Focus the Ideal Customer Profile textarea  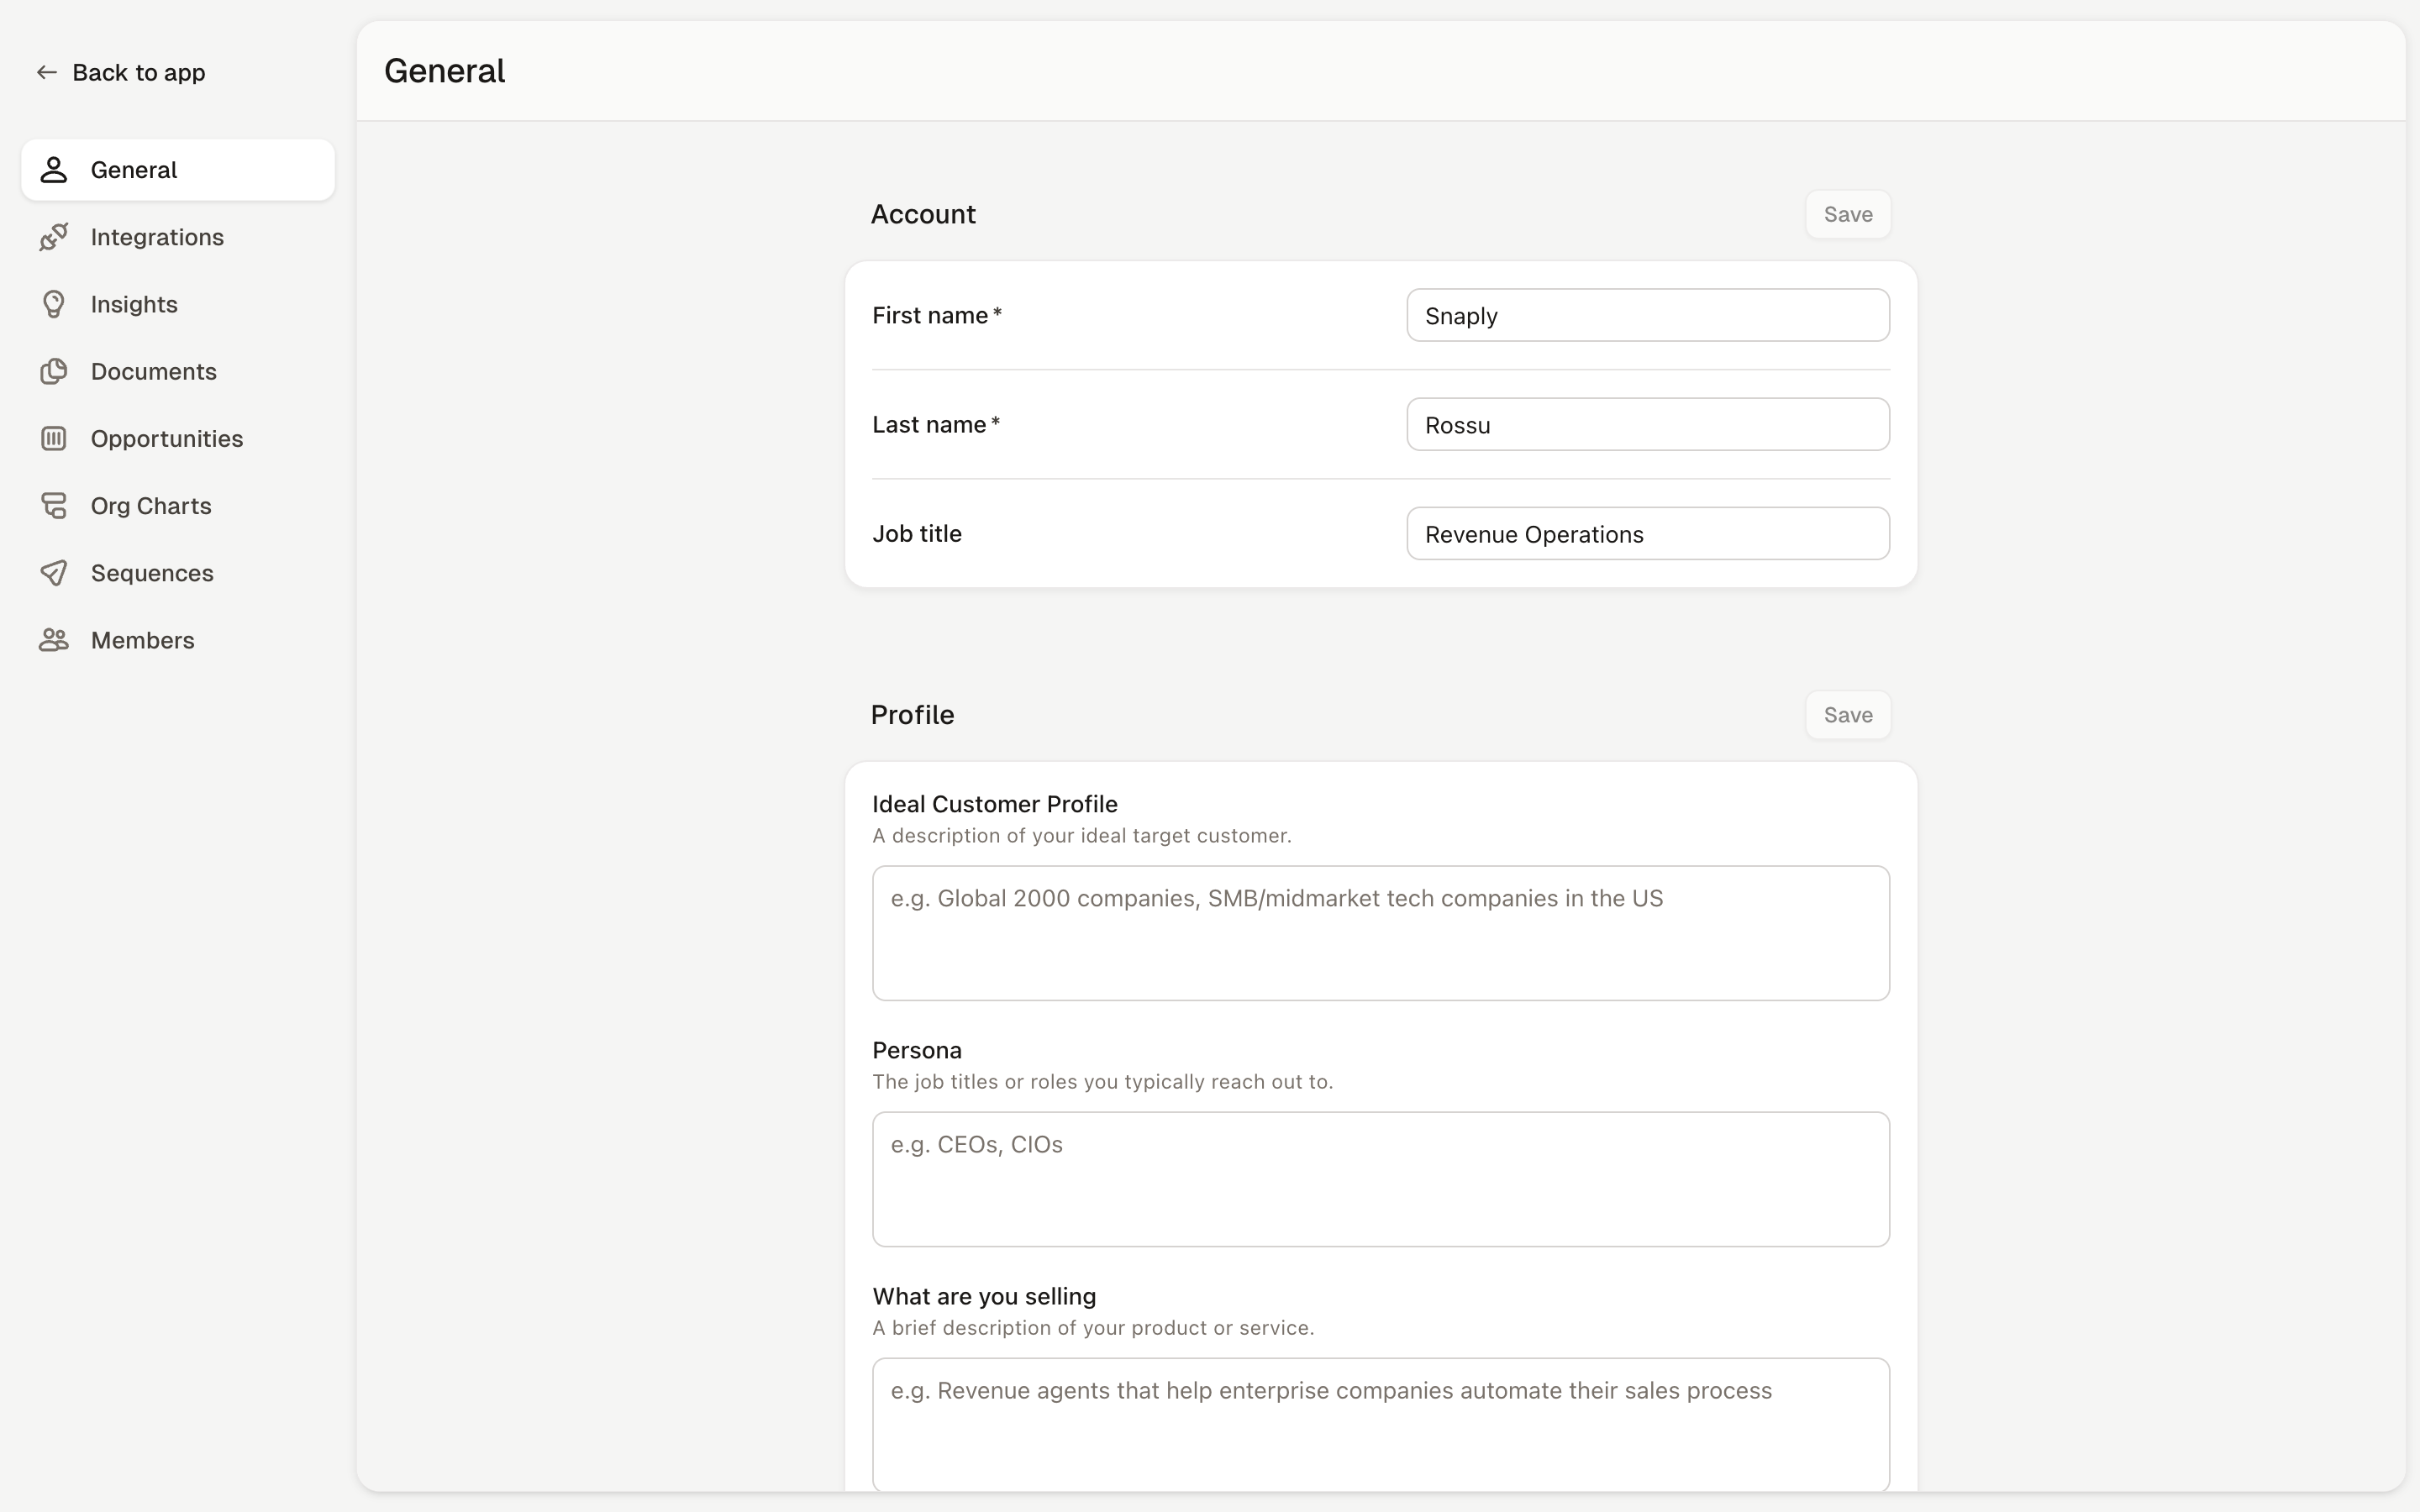point(1380,933)
